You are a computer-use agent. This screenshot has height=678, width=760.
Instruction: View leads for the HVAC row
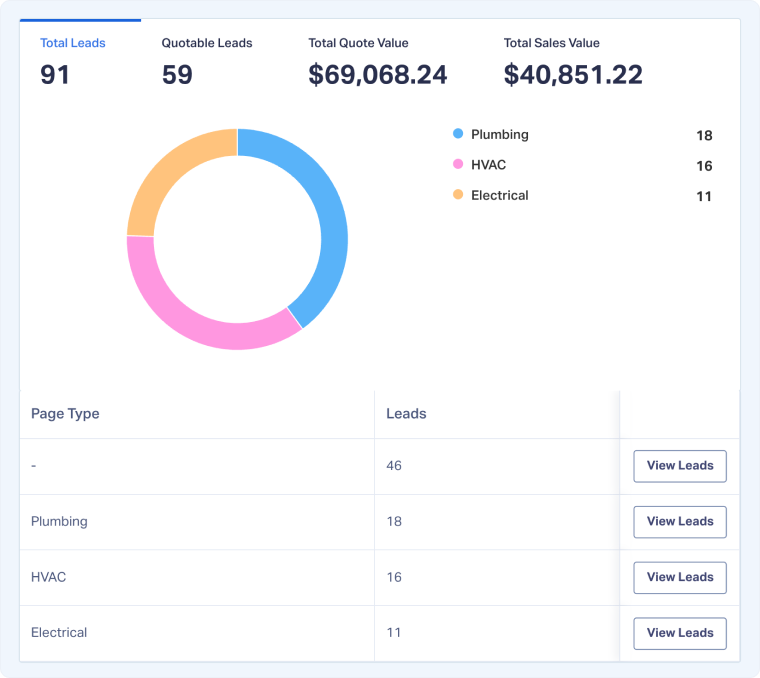(x=679, y=577)
